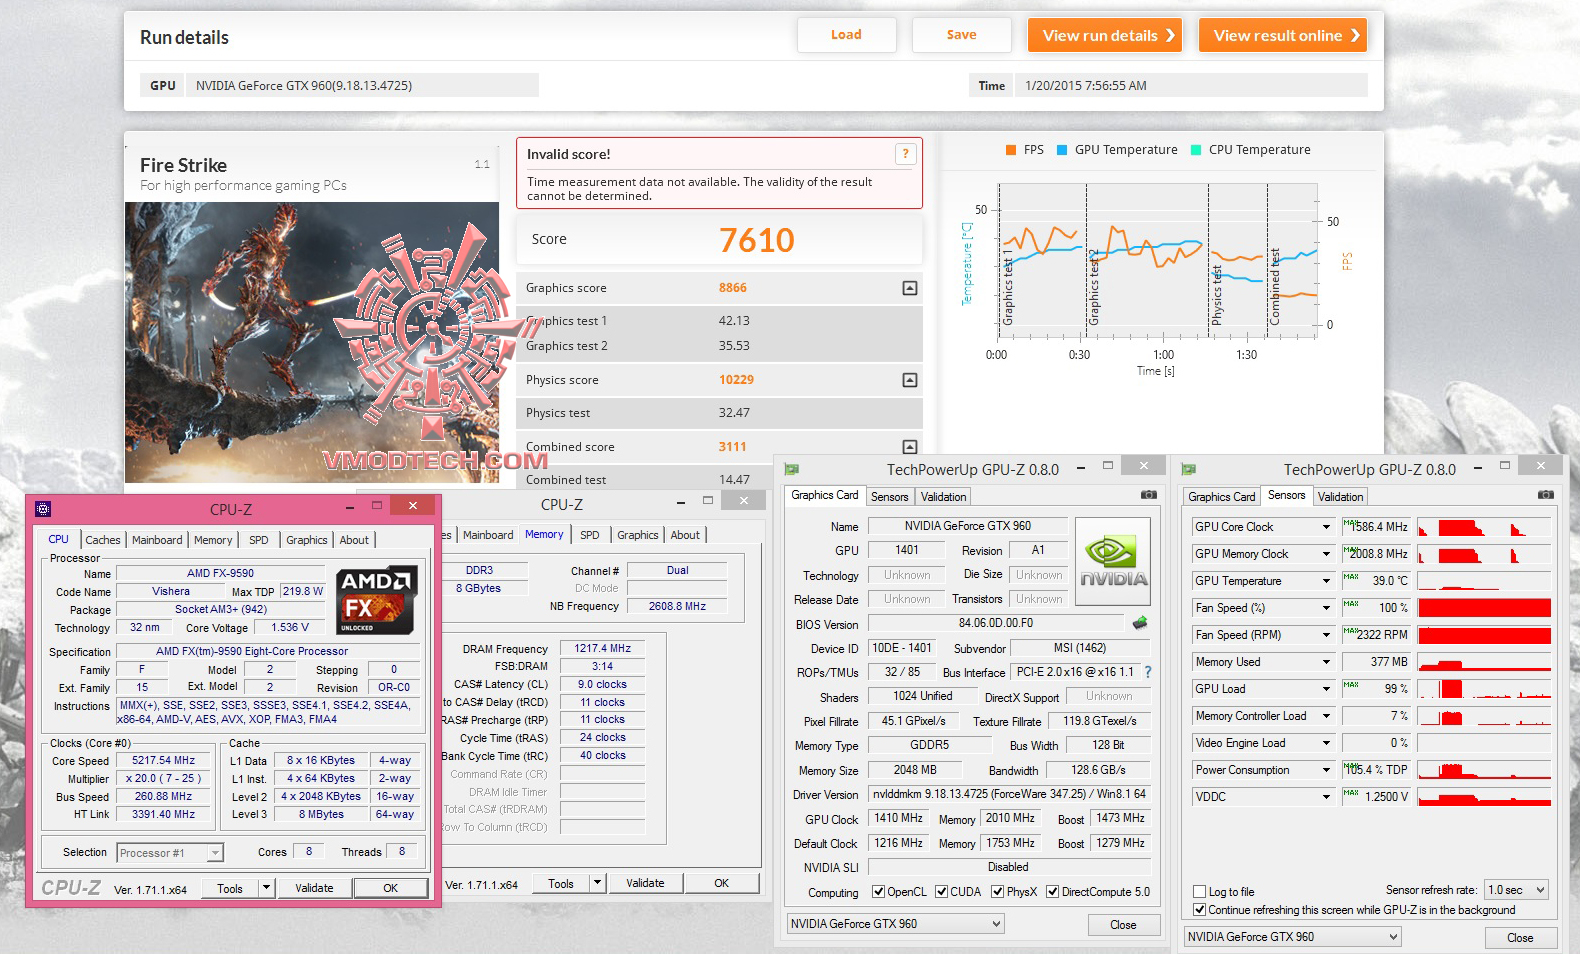Click the help question mark in Invalid score box
This screenshot has height=954, width=1580.
coord(905,154)
